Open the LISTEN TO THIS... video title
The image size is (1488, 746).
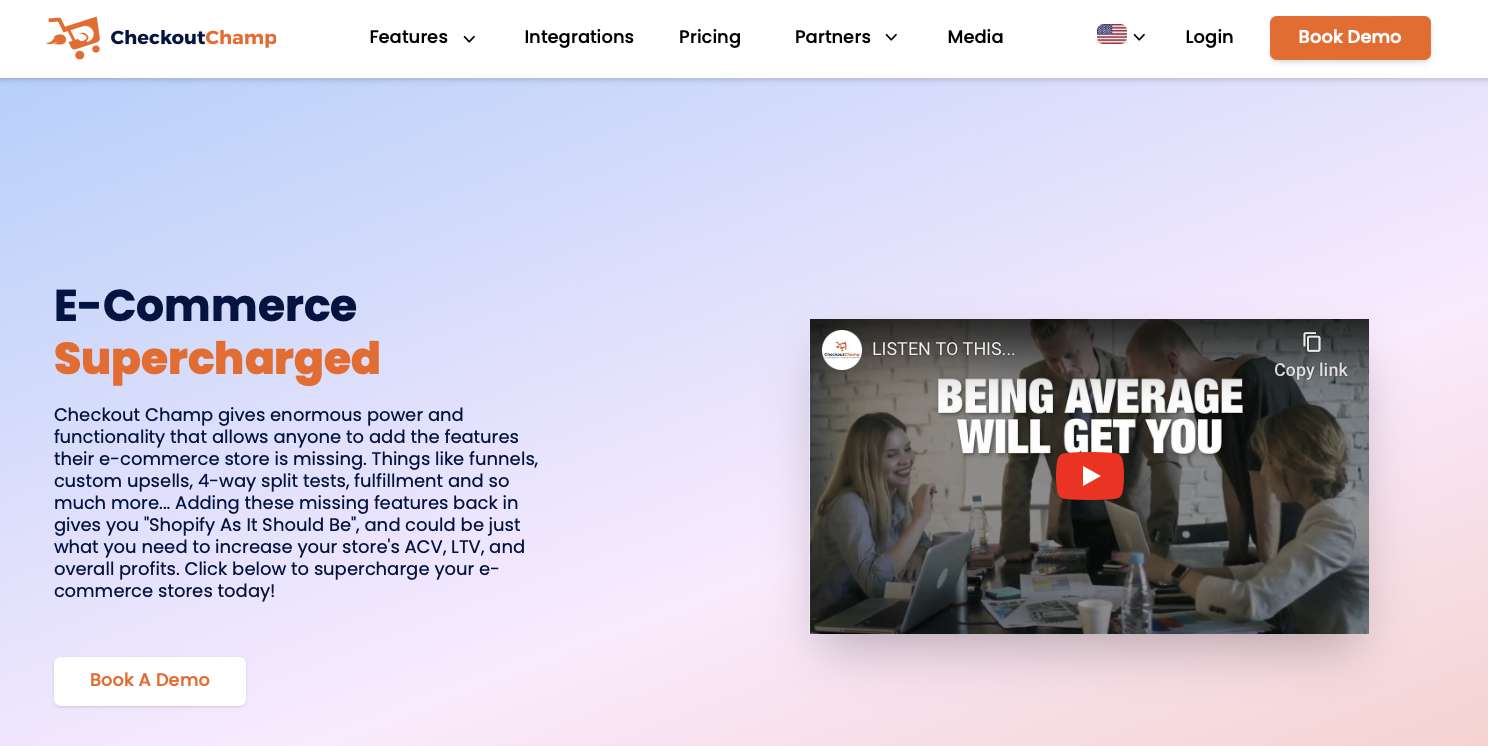pos(943,349)
